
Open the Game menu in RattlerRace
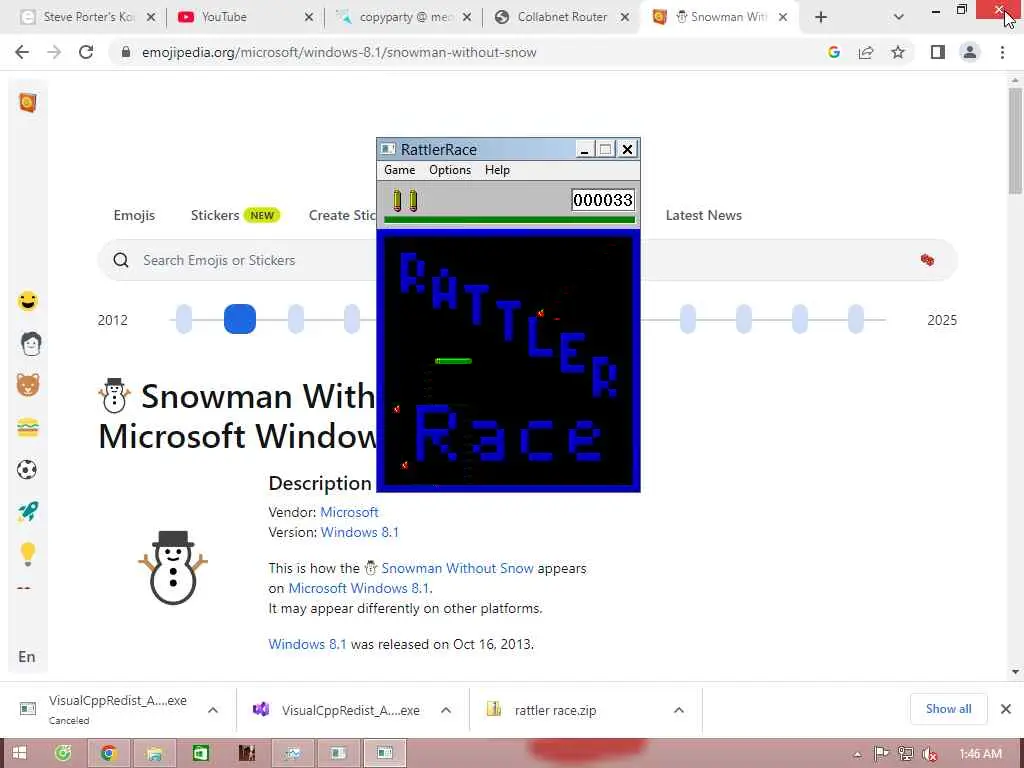[399, 170]
